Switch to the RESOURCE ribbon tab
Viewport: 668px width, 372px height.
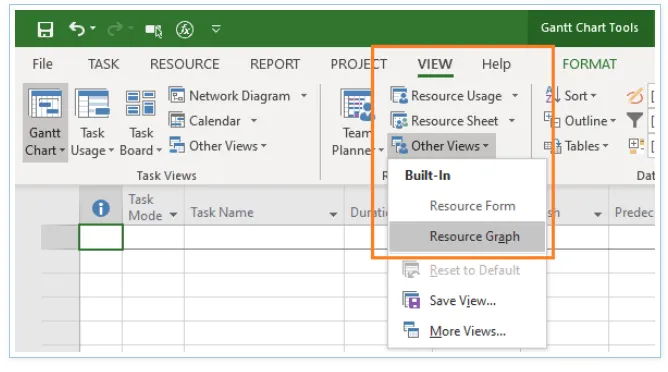[184, 64]
